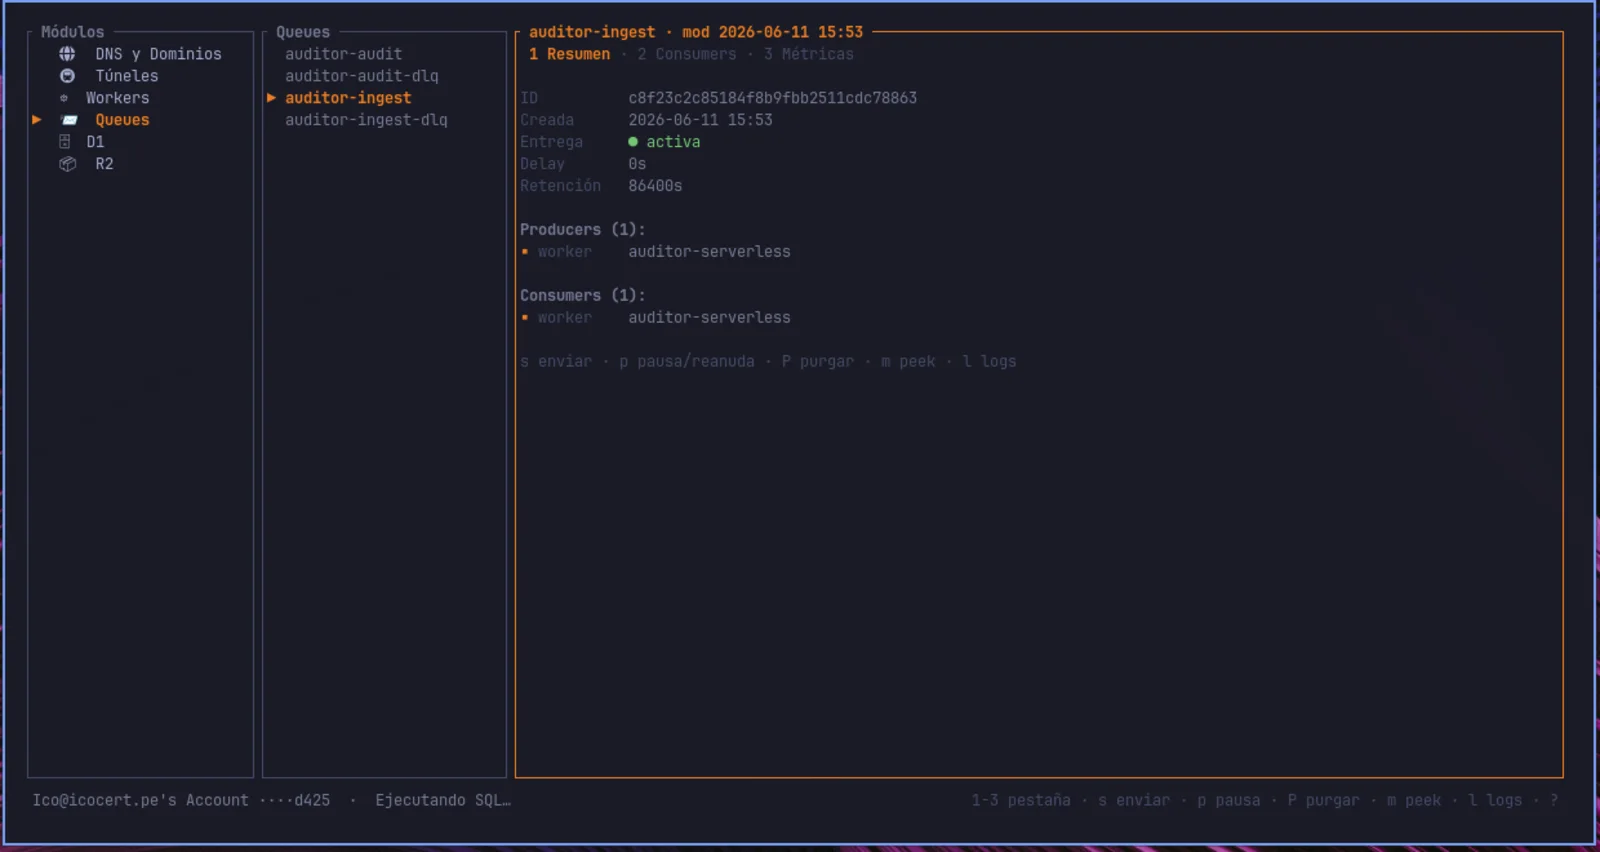Open the Túneles module
The image size is (1600, 852).
click(x=127, y=76)
